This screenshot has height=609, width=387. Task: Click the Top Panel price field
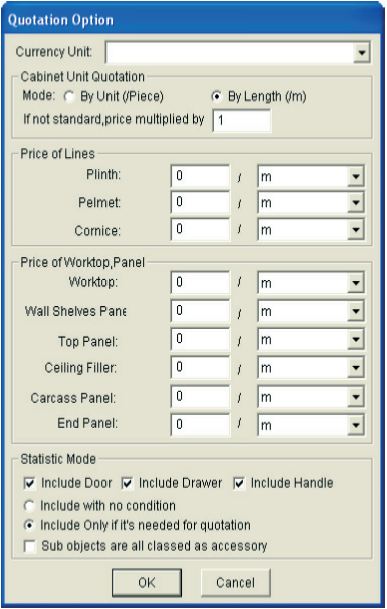(200, 339)
